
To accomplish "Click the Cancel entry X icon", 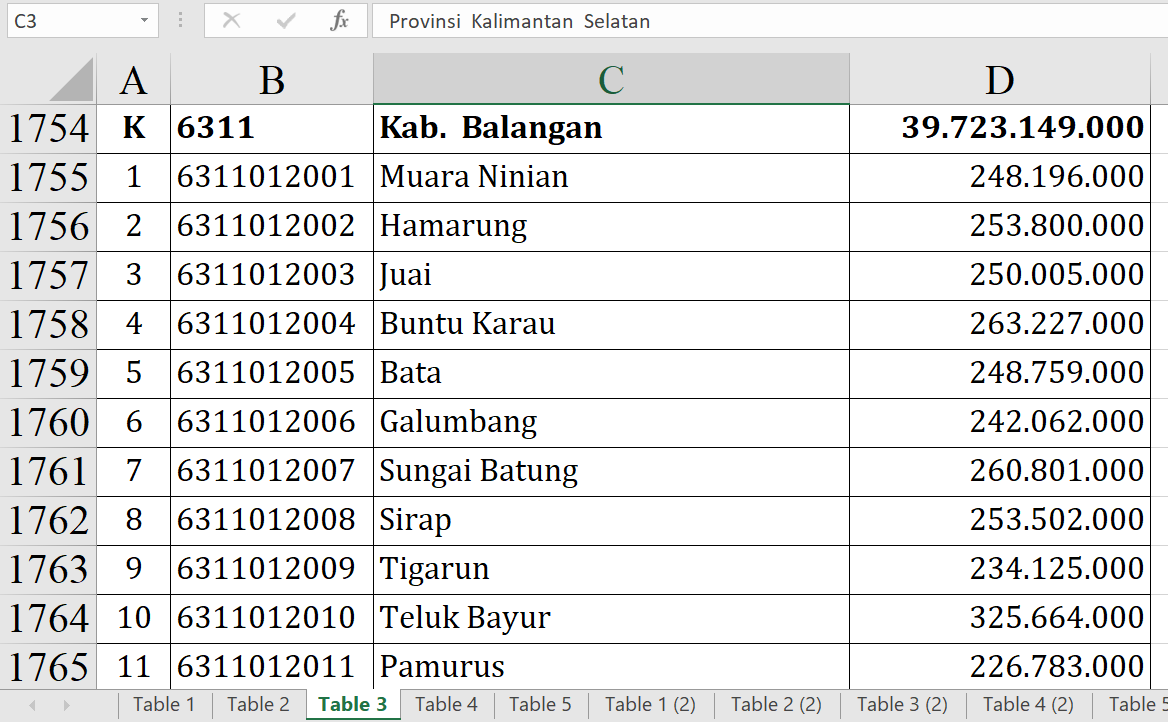I will (x=231, y=21).
